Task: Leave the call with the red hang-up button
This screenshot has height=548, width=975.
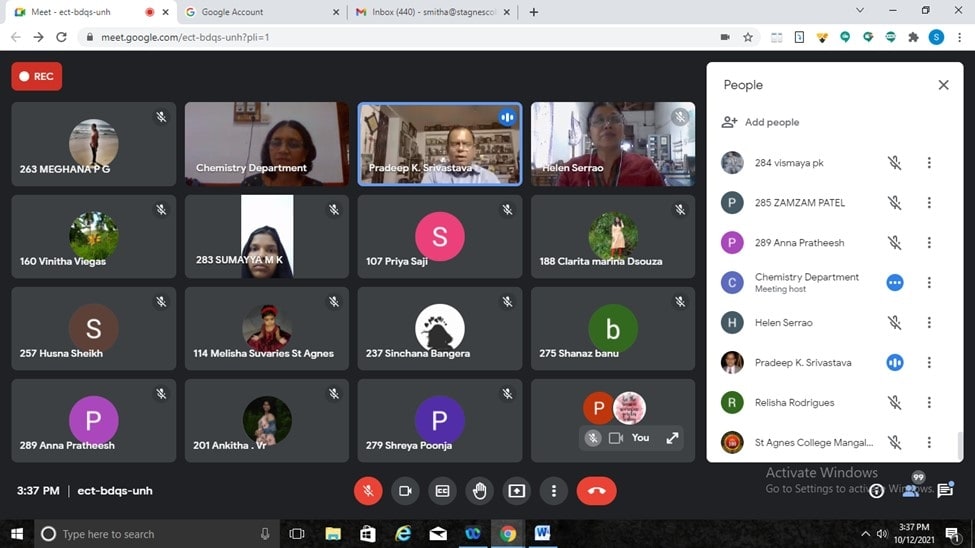Action: coord(596,491)
